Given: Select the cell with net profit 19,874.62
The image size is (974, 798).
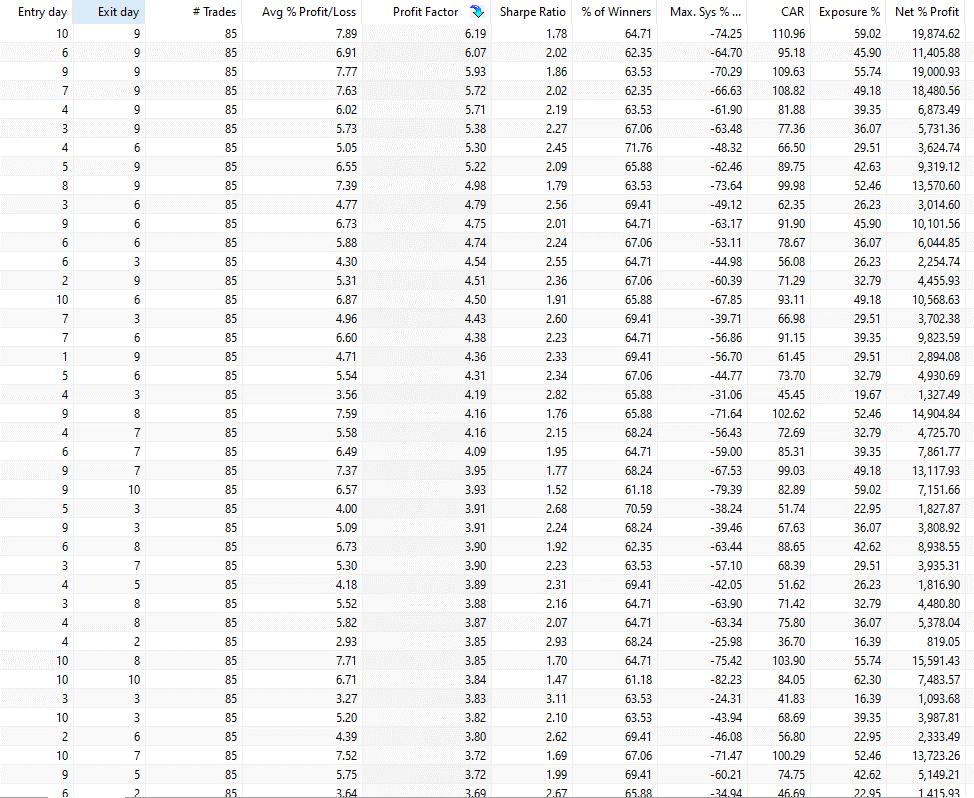Looking at the screenshot, I should click(930, 34).
